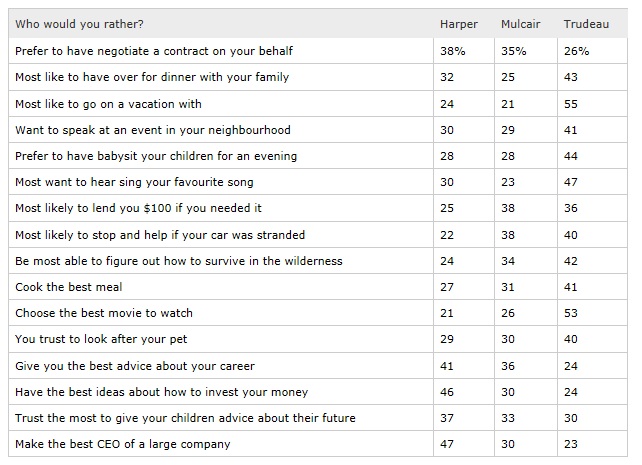
Task: Click Harper's 38% contract value
Action: click(452, 50)
